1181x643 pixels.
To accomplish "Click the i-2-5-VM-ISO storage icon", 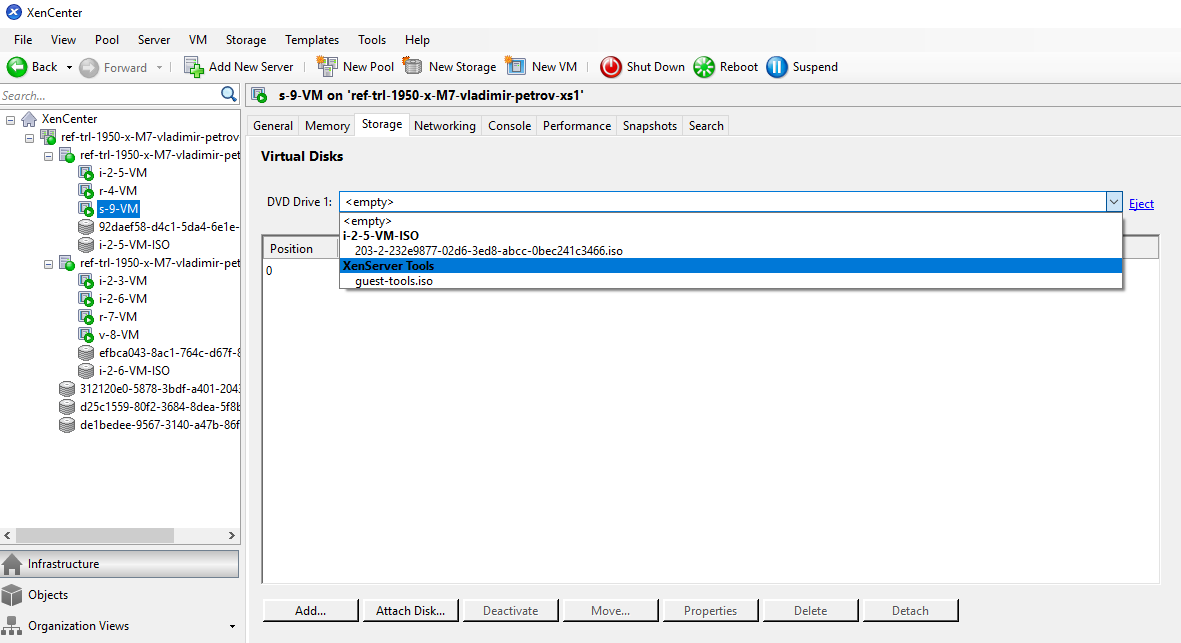I will tap(86, 245).
